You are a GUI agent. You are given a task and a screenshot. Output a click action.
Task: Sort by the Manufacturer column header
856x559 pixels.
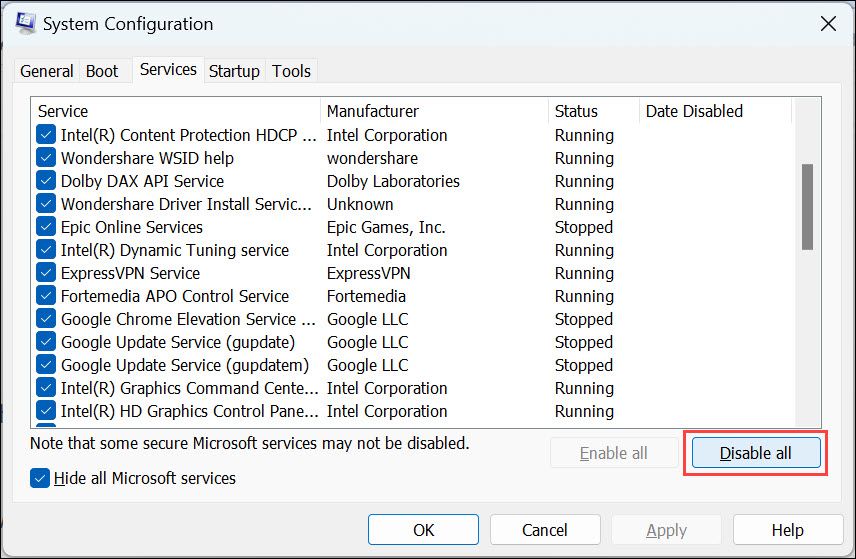[435, 111]
